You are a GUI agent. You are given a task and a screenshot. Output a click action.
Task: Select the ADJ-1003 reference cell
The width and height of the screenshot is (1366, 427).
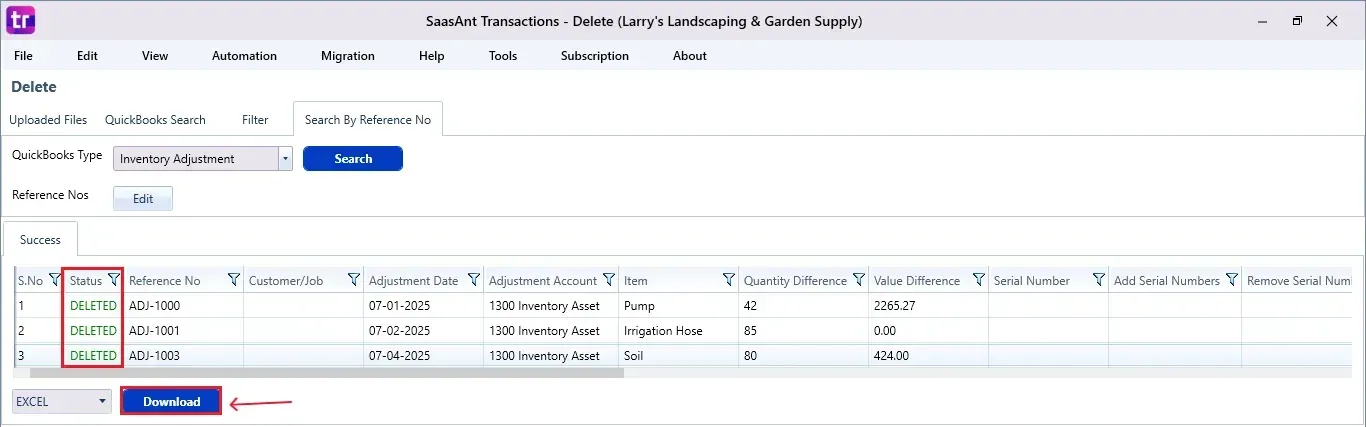pyautogui.click(x=184, y=356)
